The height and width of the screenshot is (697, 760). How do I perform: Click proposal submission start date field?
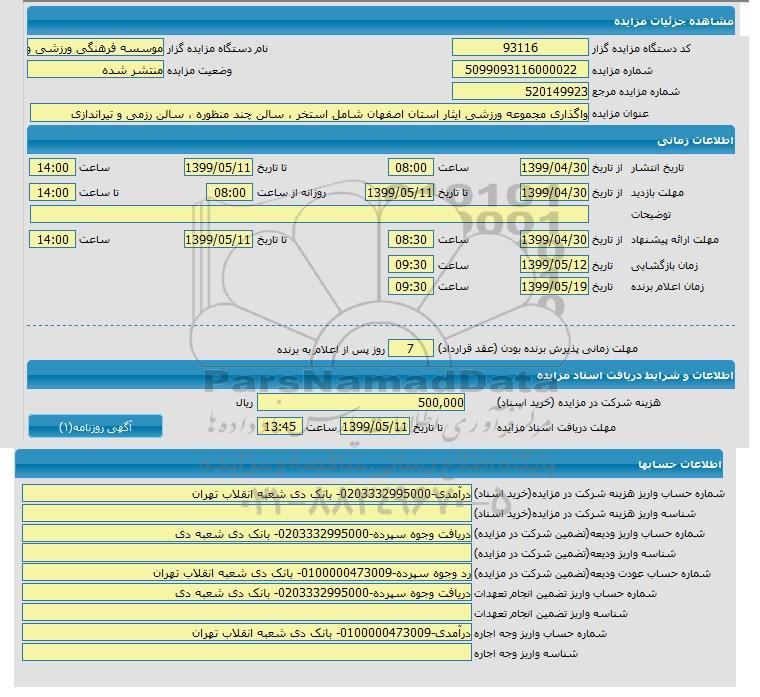(x=554, y=239)
